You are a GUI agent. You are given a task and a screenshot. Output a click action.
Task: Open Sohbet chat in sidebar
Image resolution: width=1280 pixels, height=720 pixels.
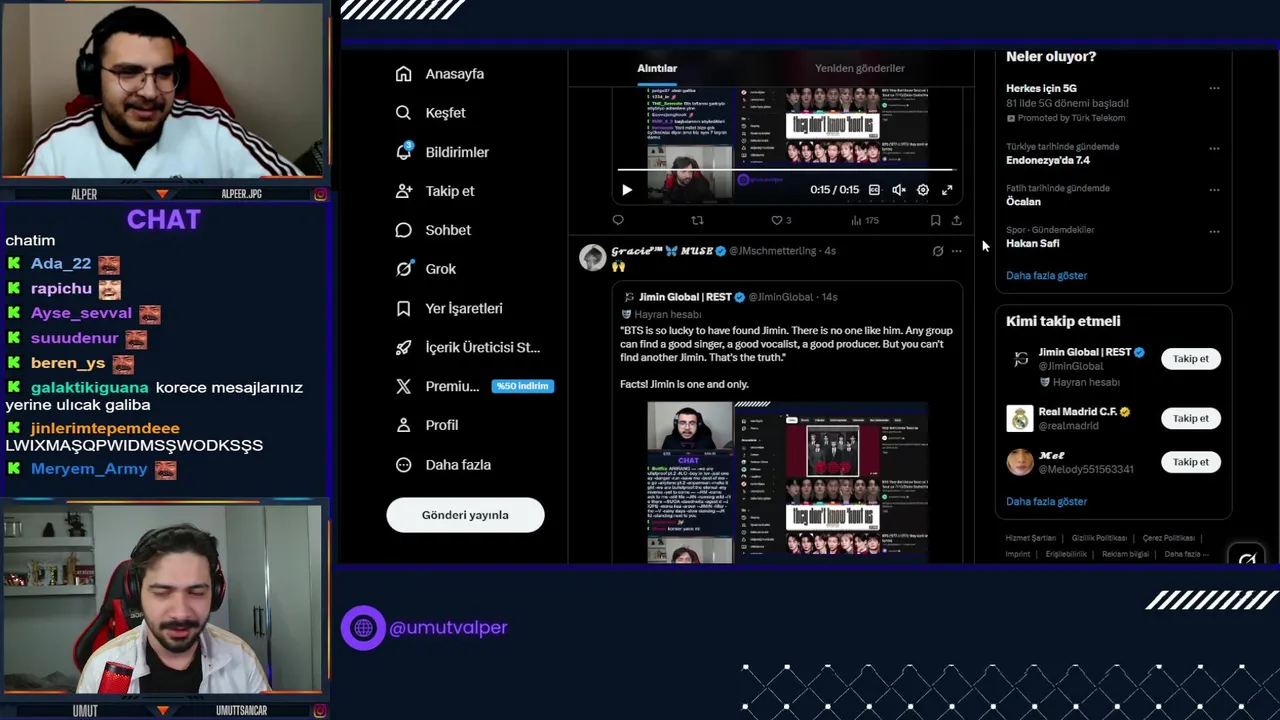pos(433,230)
